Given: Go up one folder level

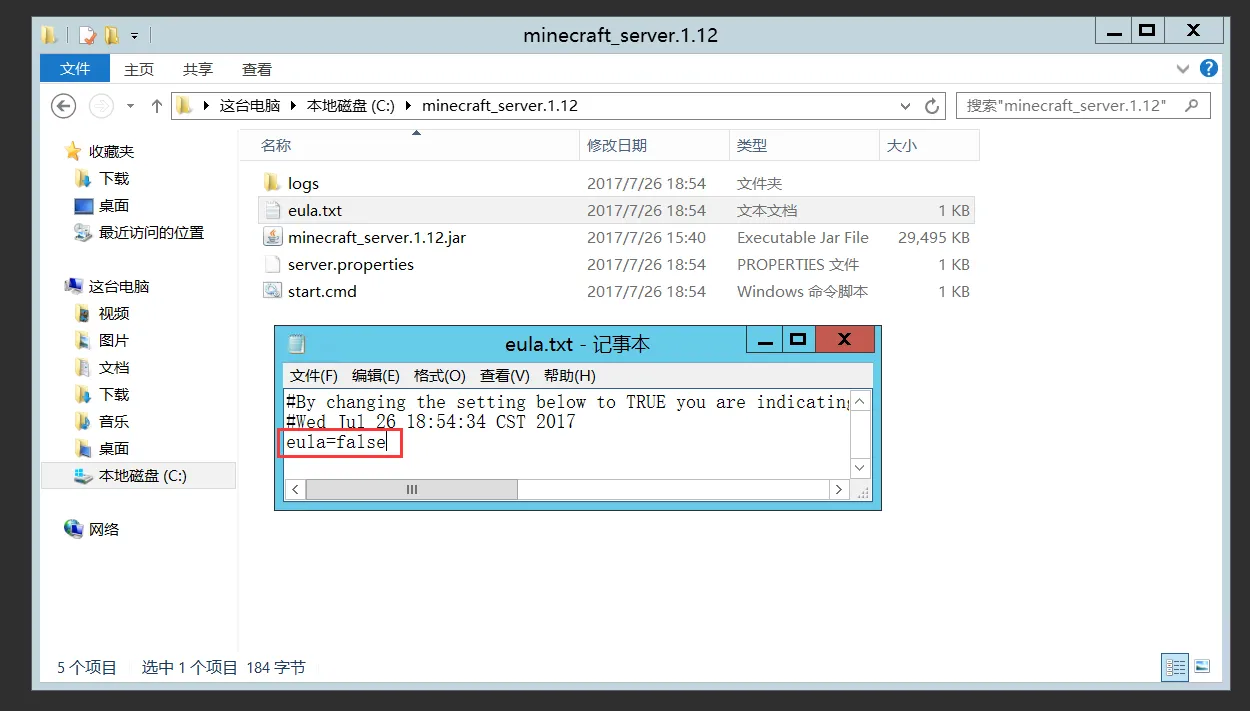Looking at the screenshot, I should (156, 105).
